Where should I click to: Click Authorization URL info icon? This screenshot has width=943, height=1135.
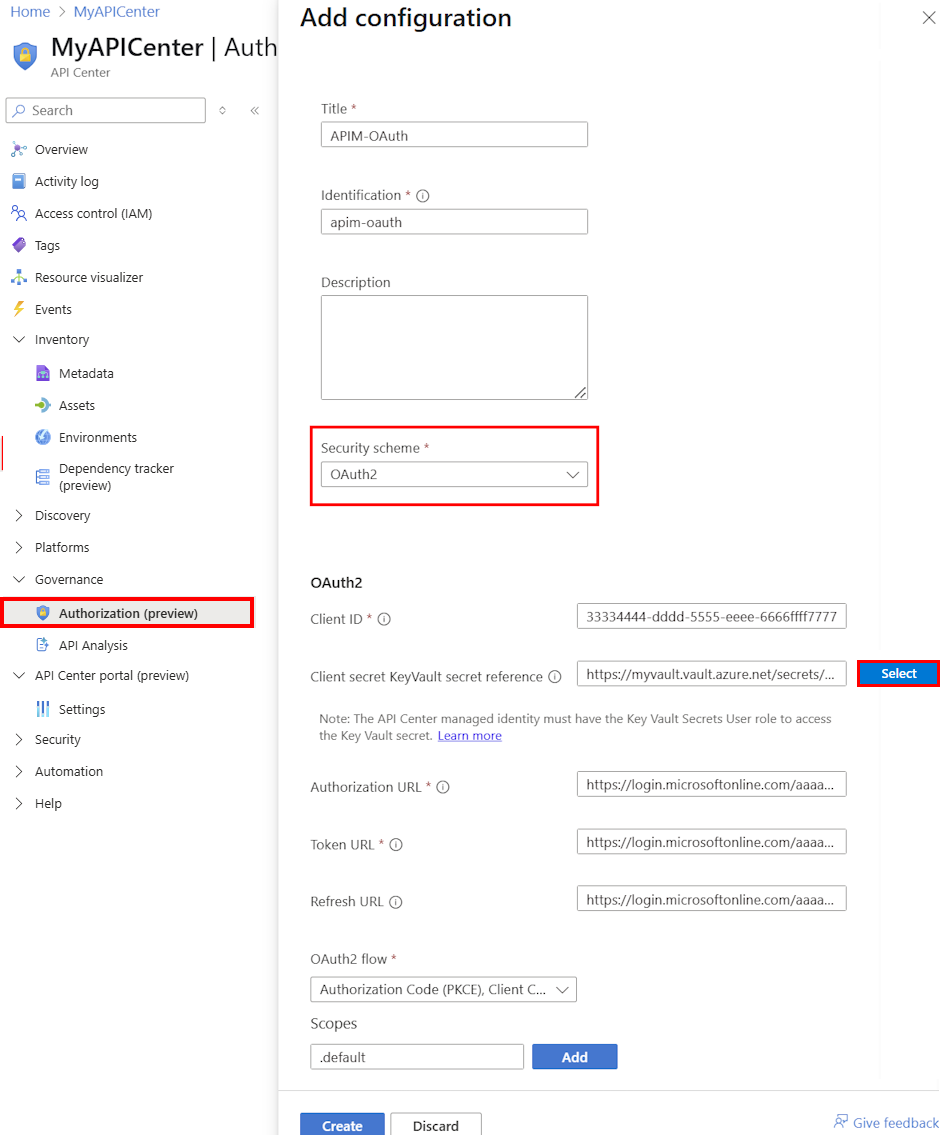443,788
